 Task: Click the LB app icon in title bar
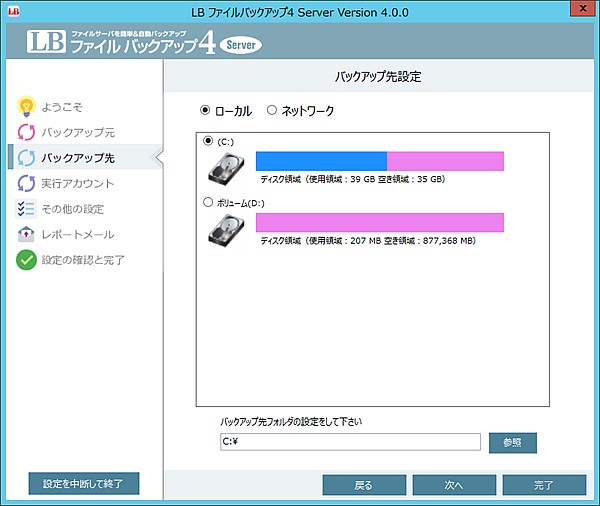(13, 11)
